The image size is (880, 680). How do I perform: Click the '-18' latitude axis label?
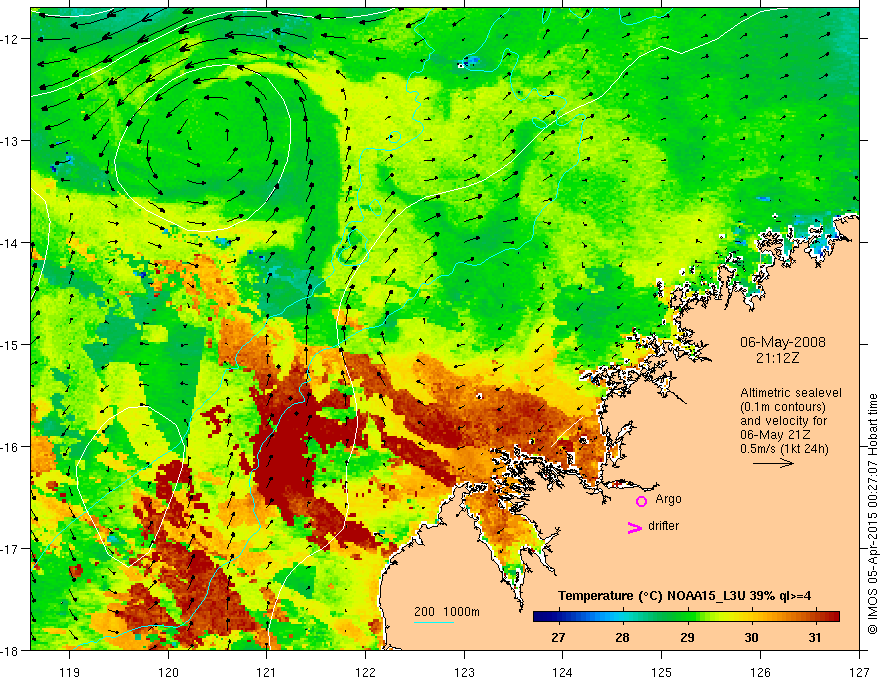[x=11, y=650]
